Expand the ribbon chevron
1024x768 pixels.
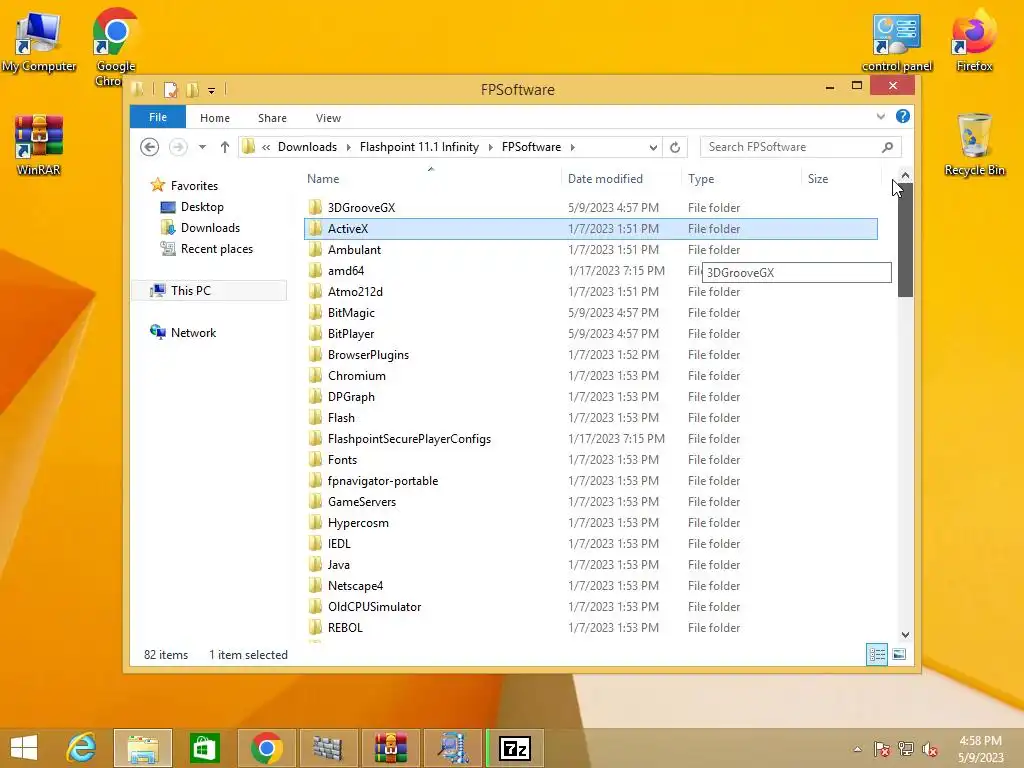pyautogui.click(x=880, y=117)
